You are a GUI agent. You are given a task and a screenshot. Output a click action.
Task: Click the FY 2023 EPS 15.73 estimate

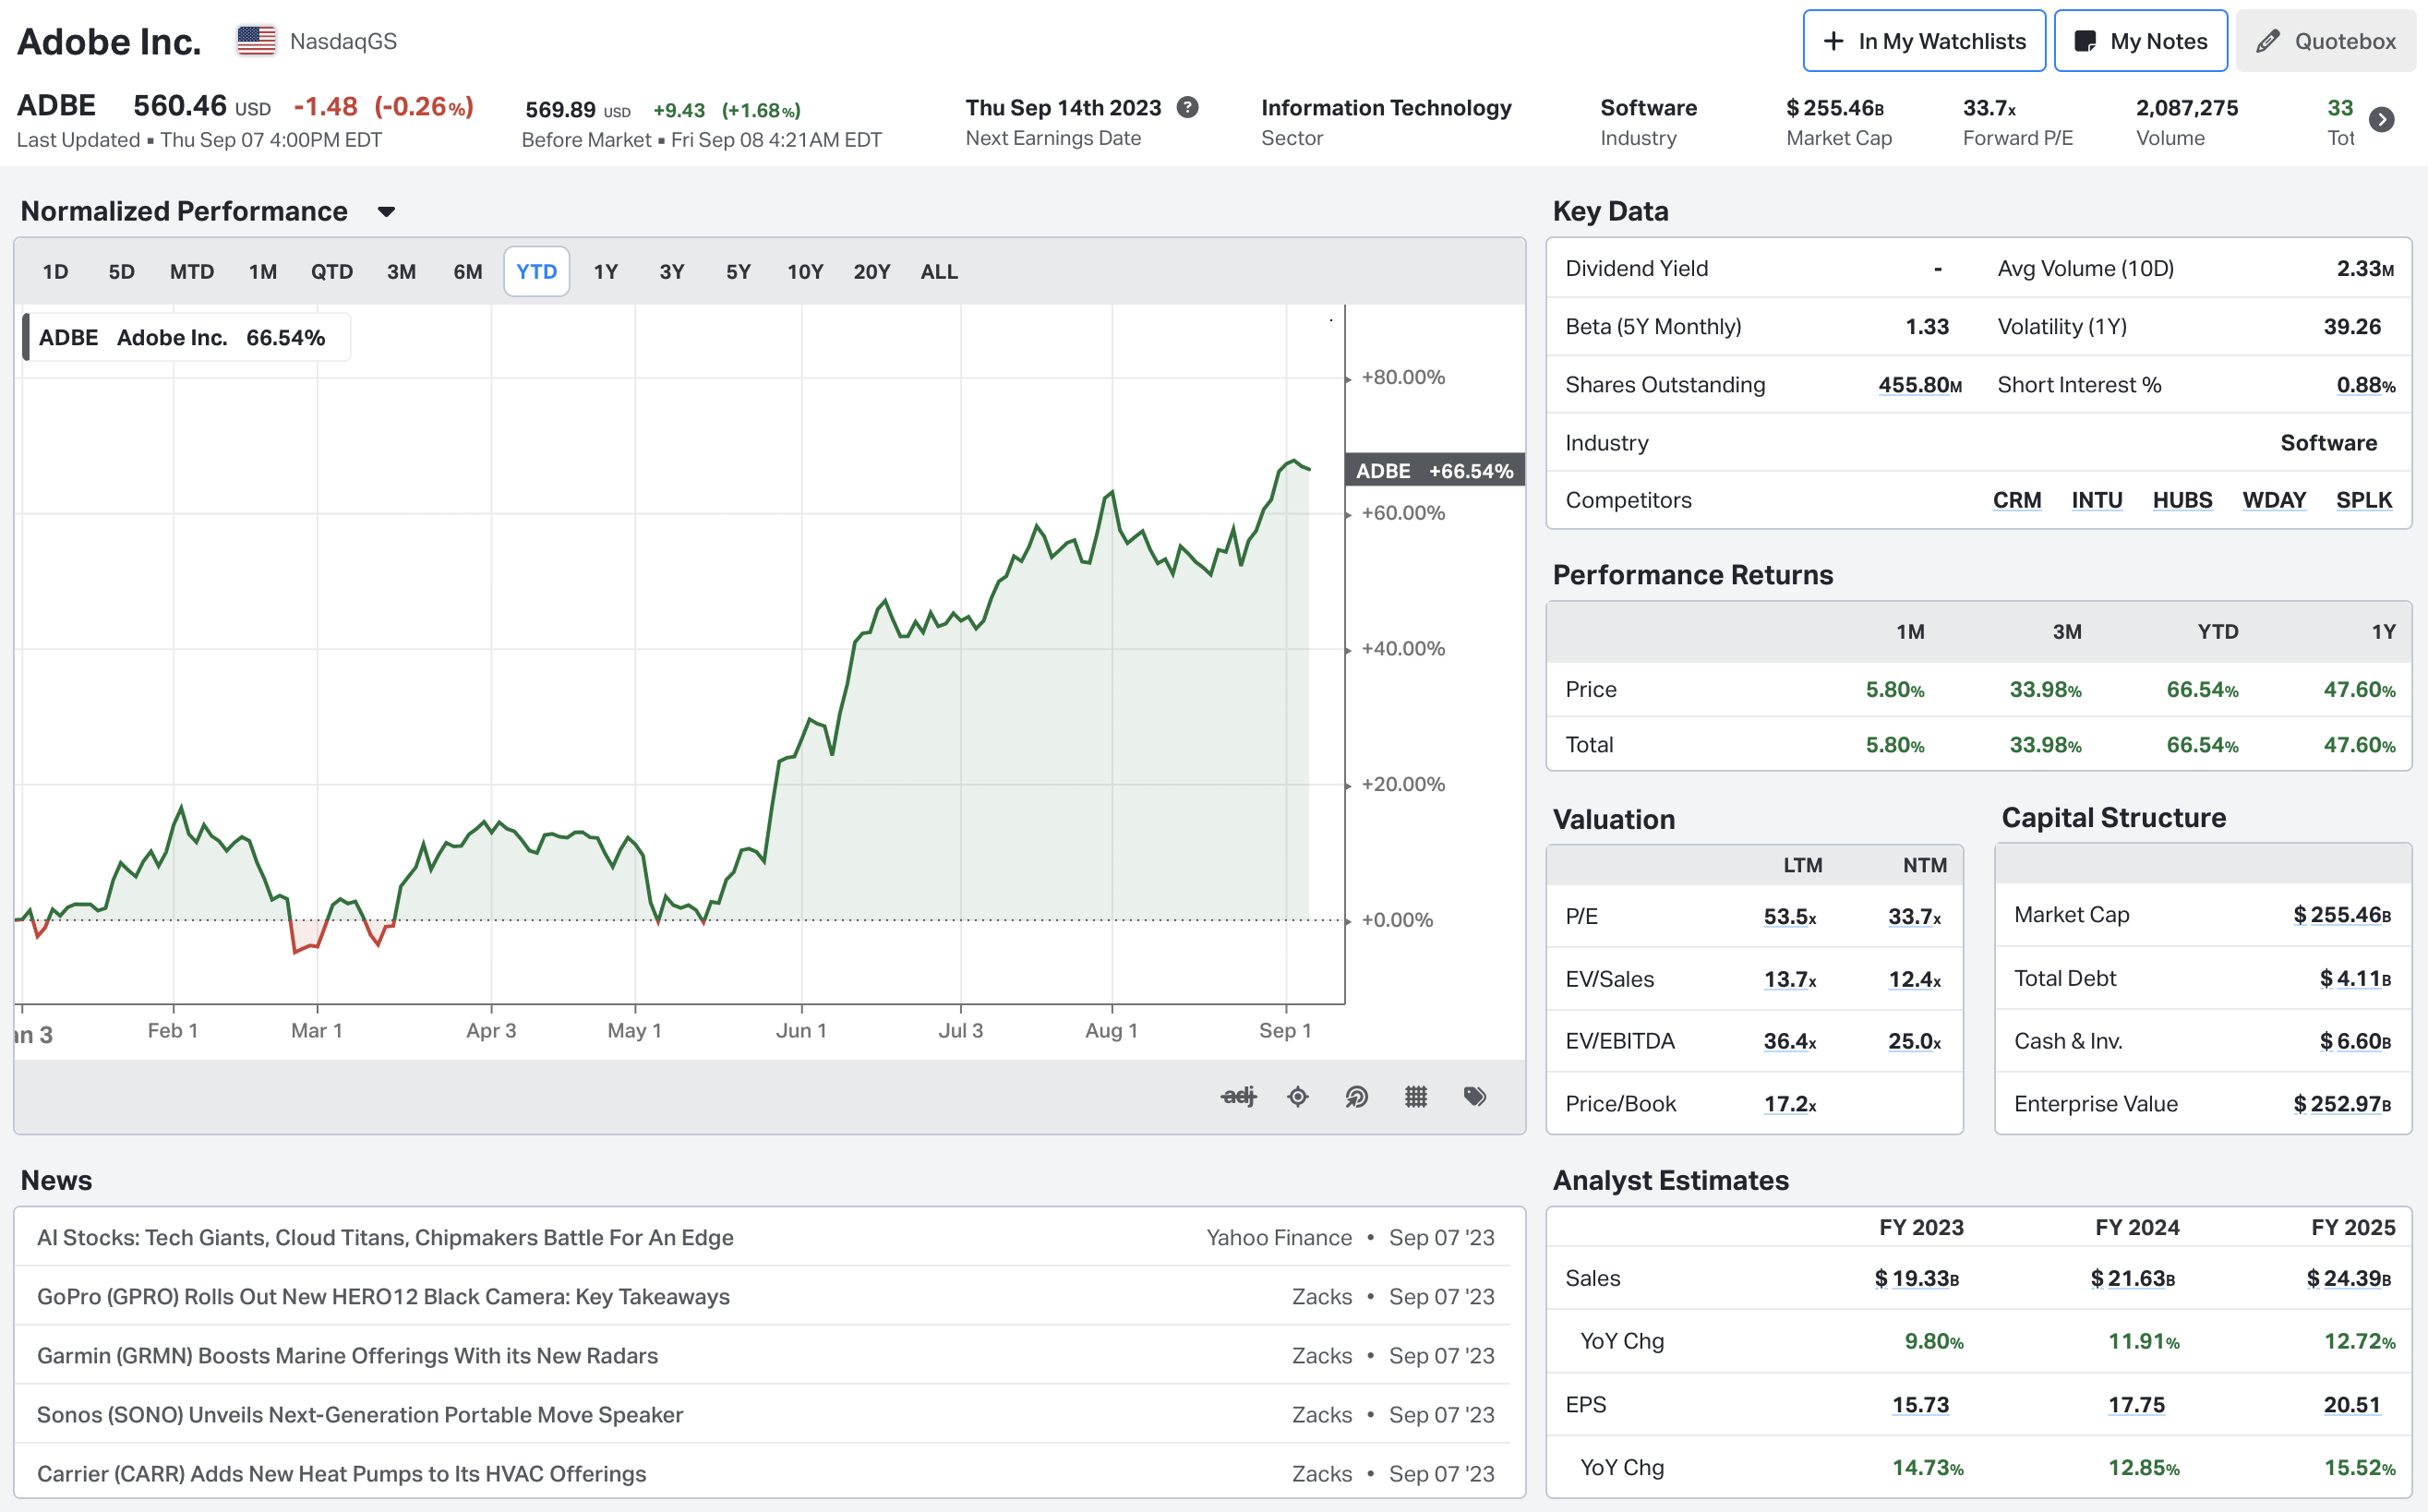(1920, 1405)
